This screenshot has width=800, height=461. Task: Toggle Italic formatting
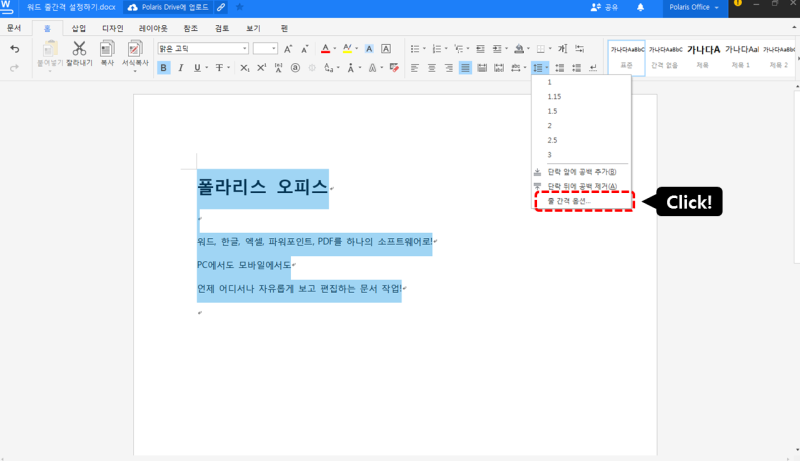[x=180, y=68]
